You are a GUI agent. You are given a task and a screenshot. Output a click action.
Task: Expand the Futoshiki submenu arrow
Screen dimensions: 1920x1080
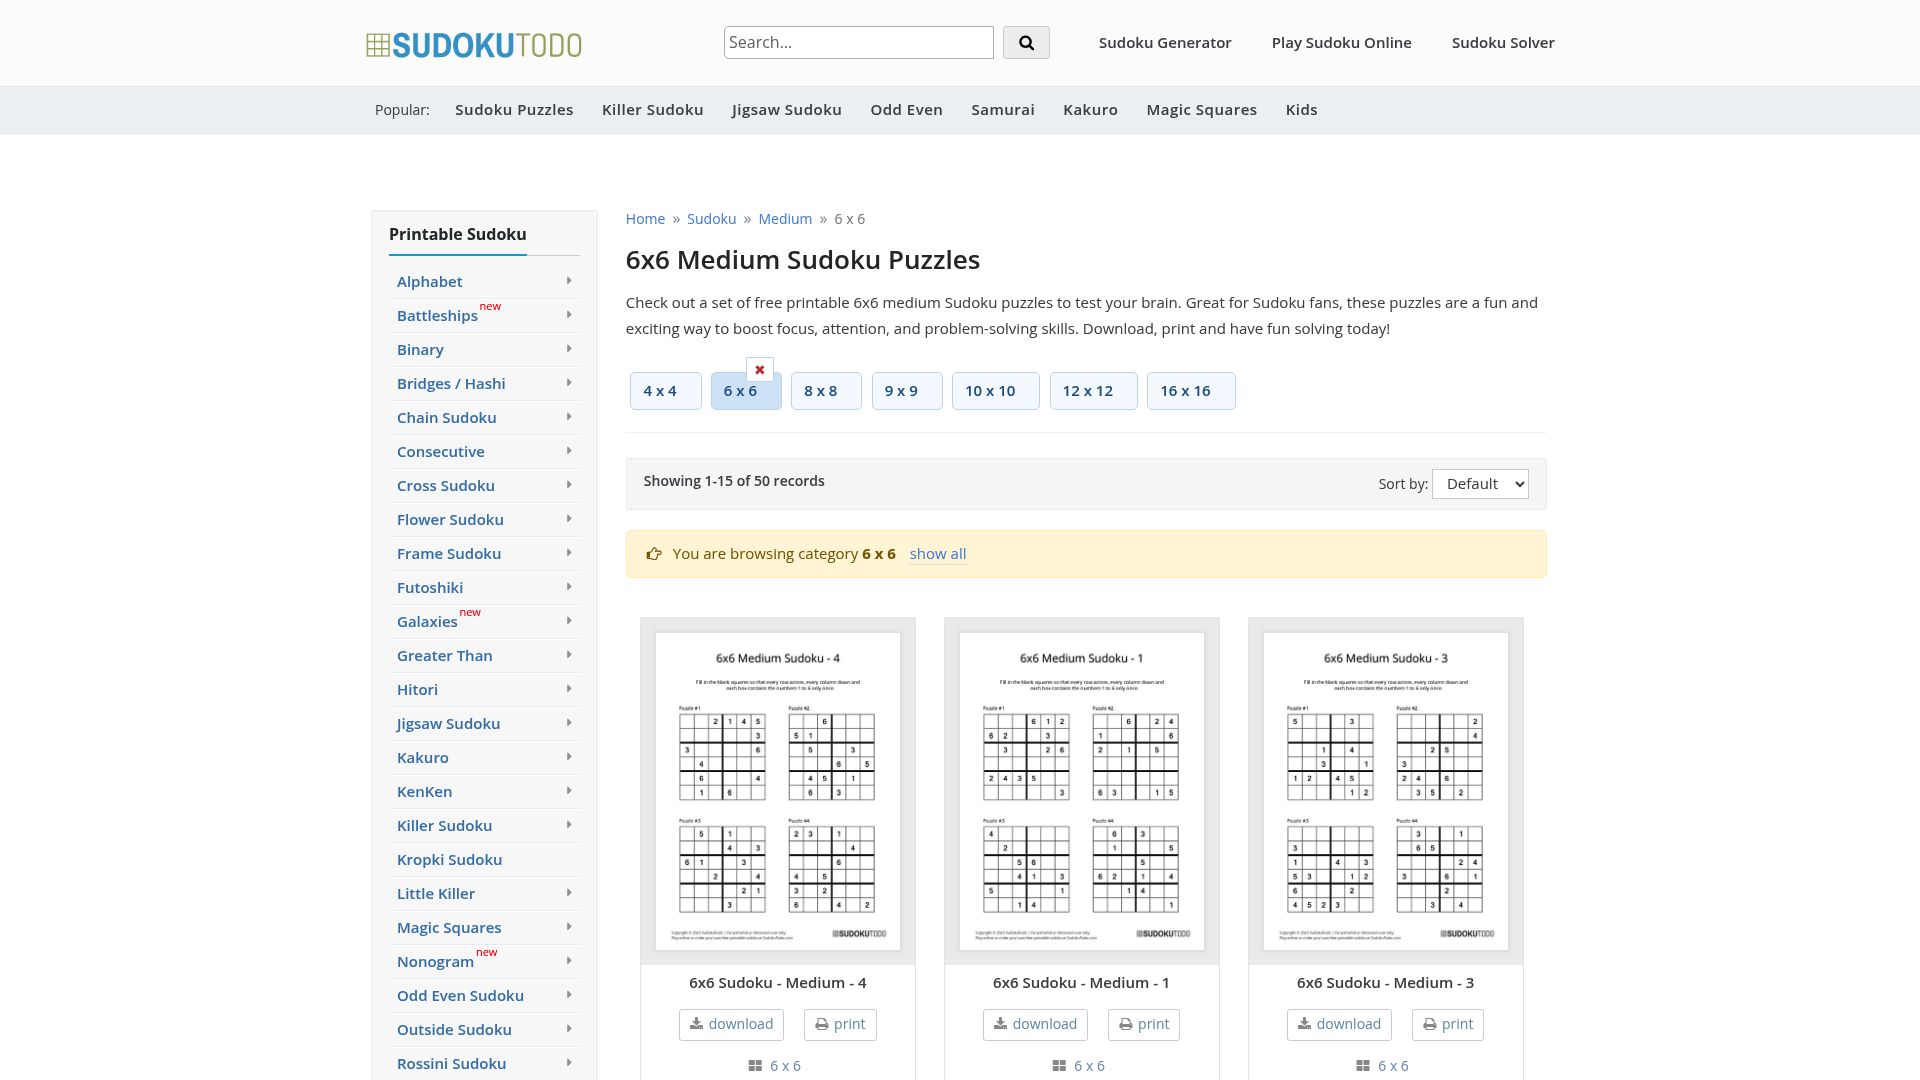point(569,587)
